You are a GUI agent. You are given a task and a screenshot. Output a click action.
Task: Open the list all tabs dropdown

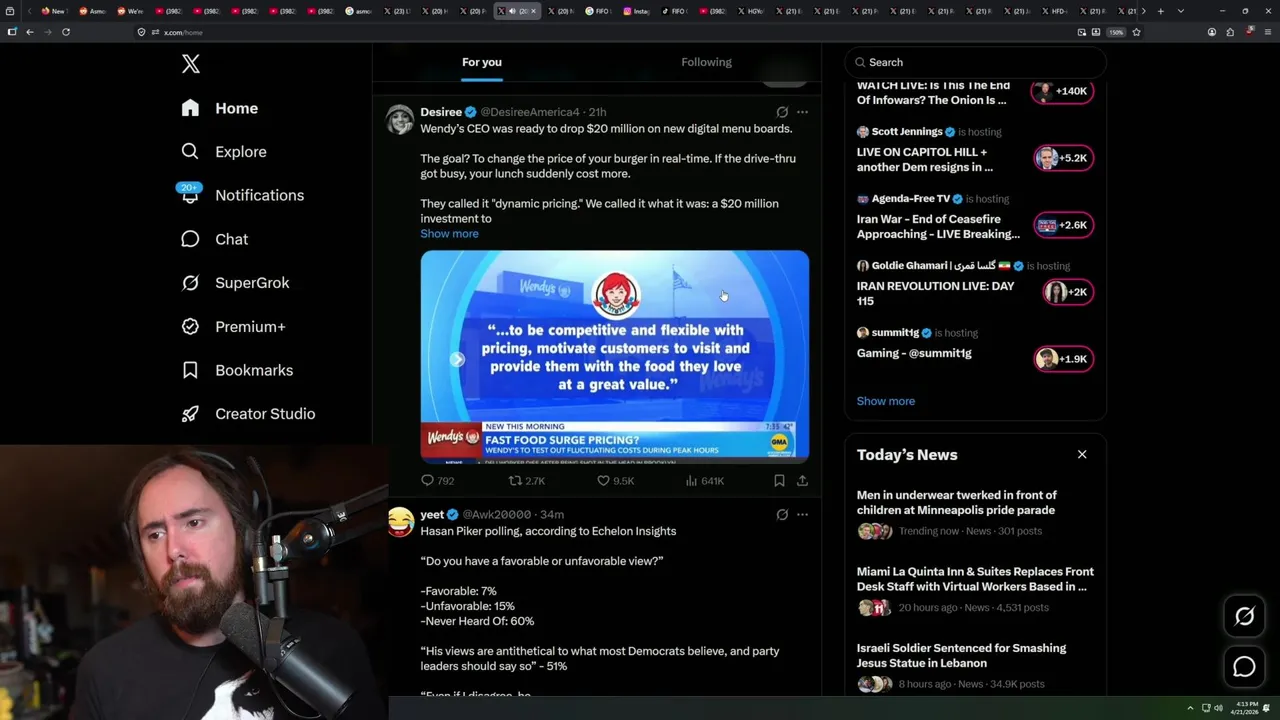point(1181,11)
